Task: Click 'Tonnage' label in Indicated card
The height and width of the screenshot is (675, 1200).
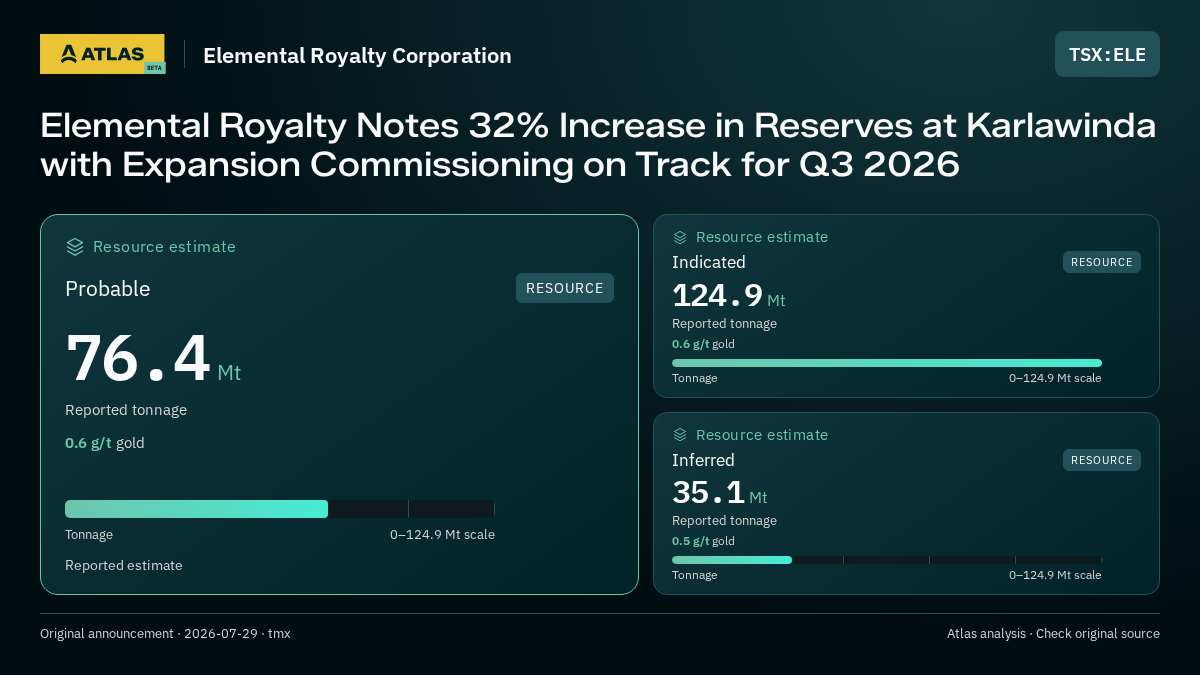Action: pos(694,378)
